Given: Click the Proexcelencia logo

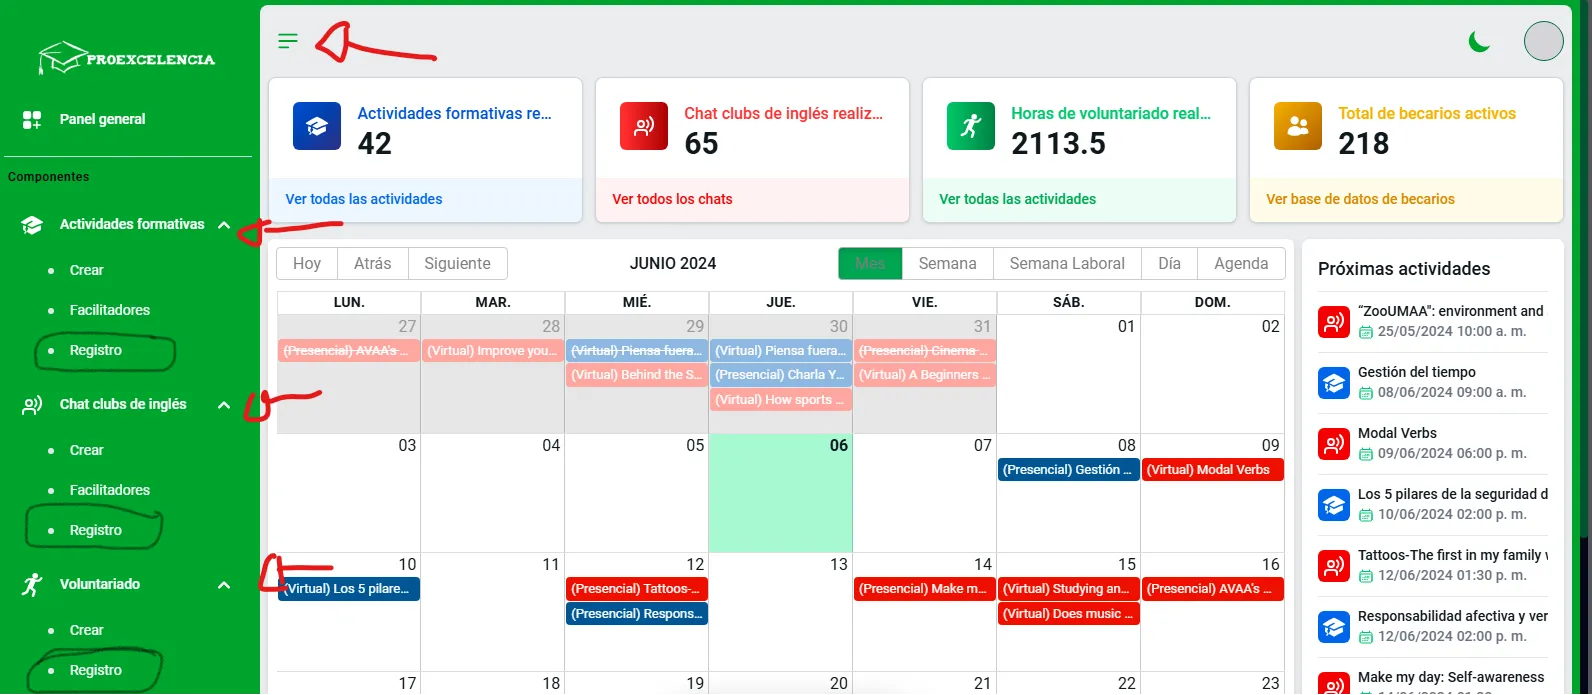Looking at the screenshot, I should (127, 59).
